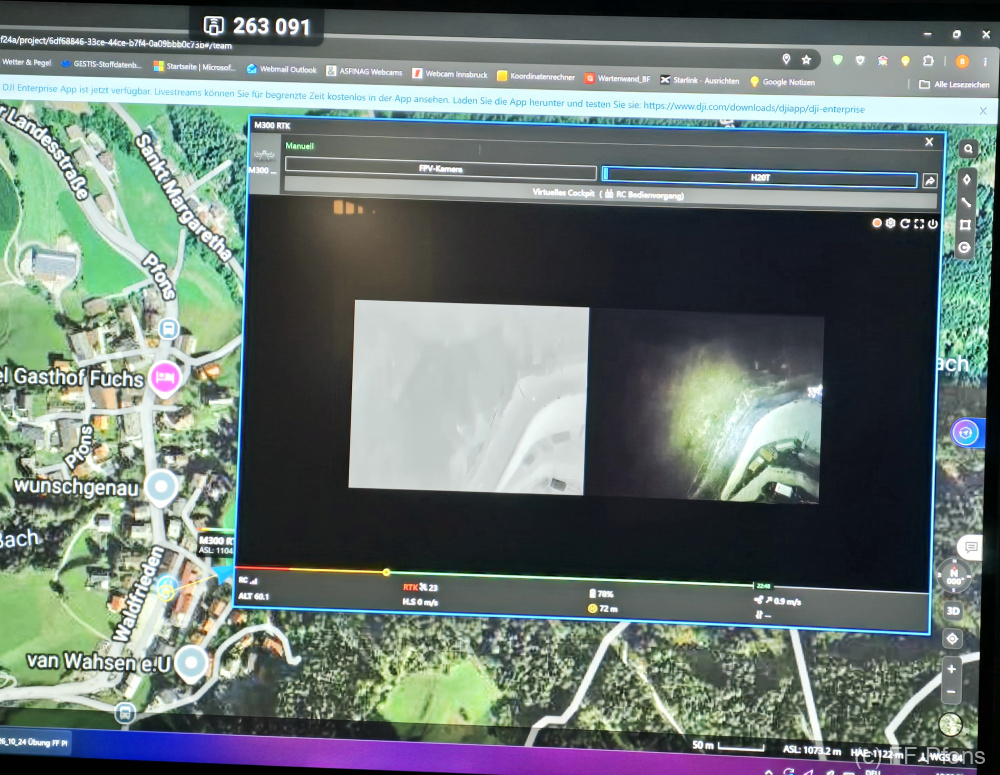Open the chat message bubble on the map
The image size is (1000, 775).
pos(971,547)
